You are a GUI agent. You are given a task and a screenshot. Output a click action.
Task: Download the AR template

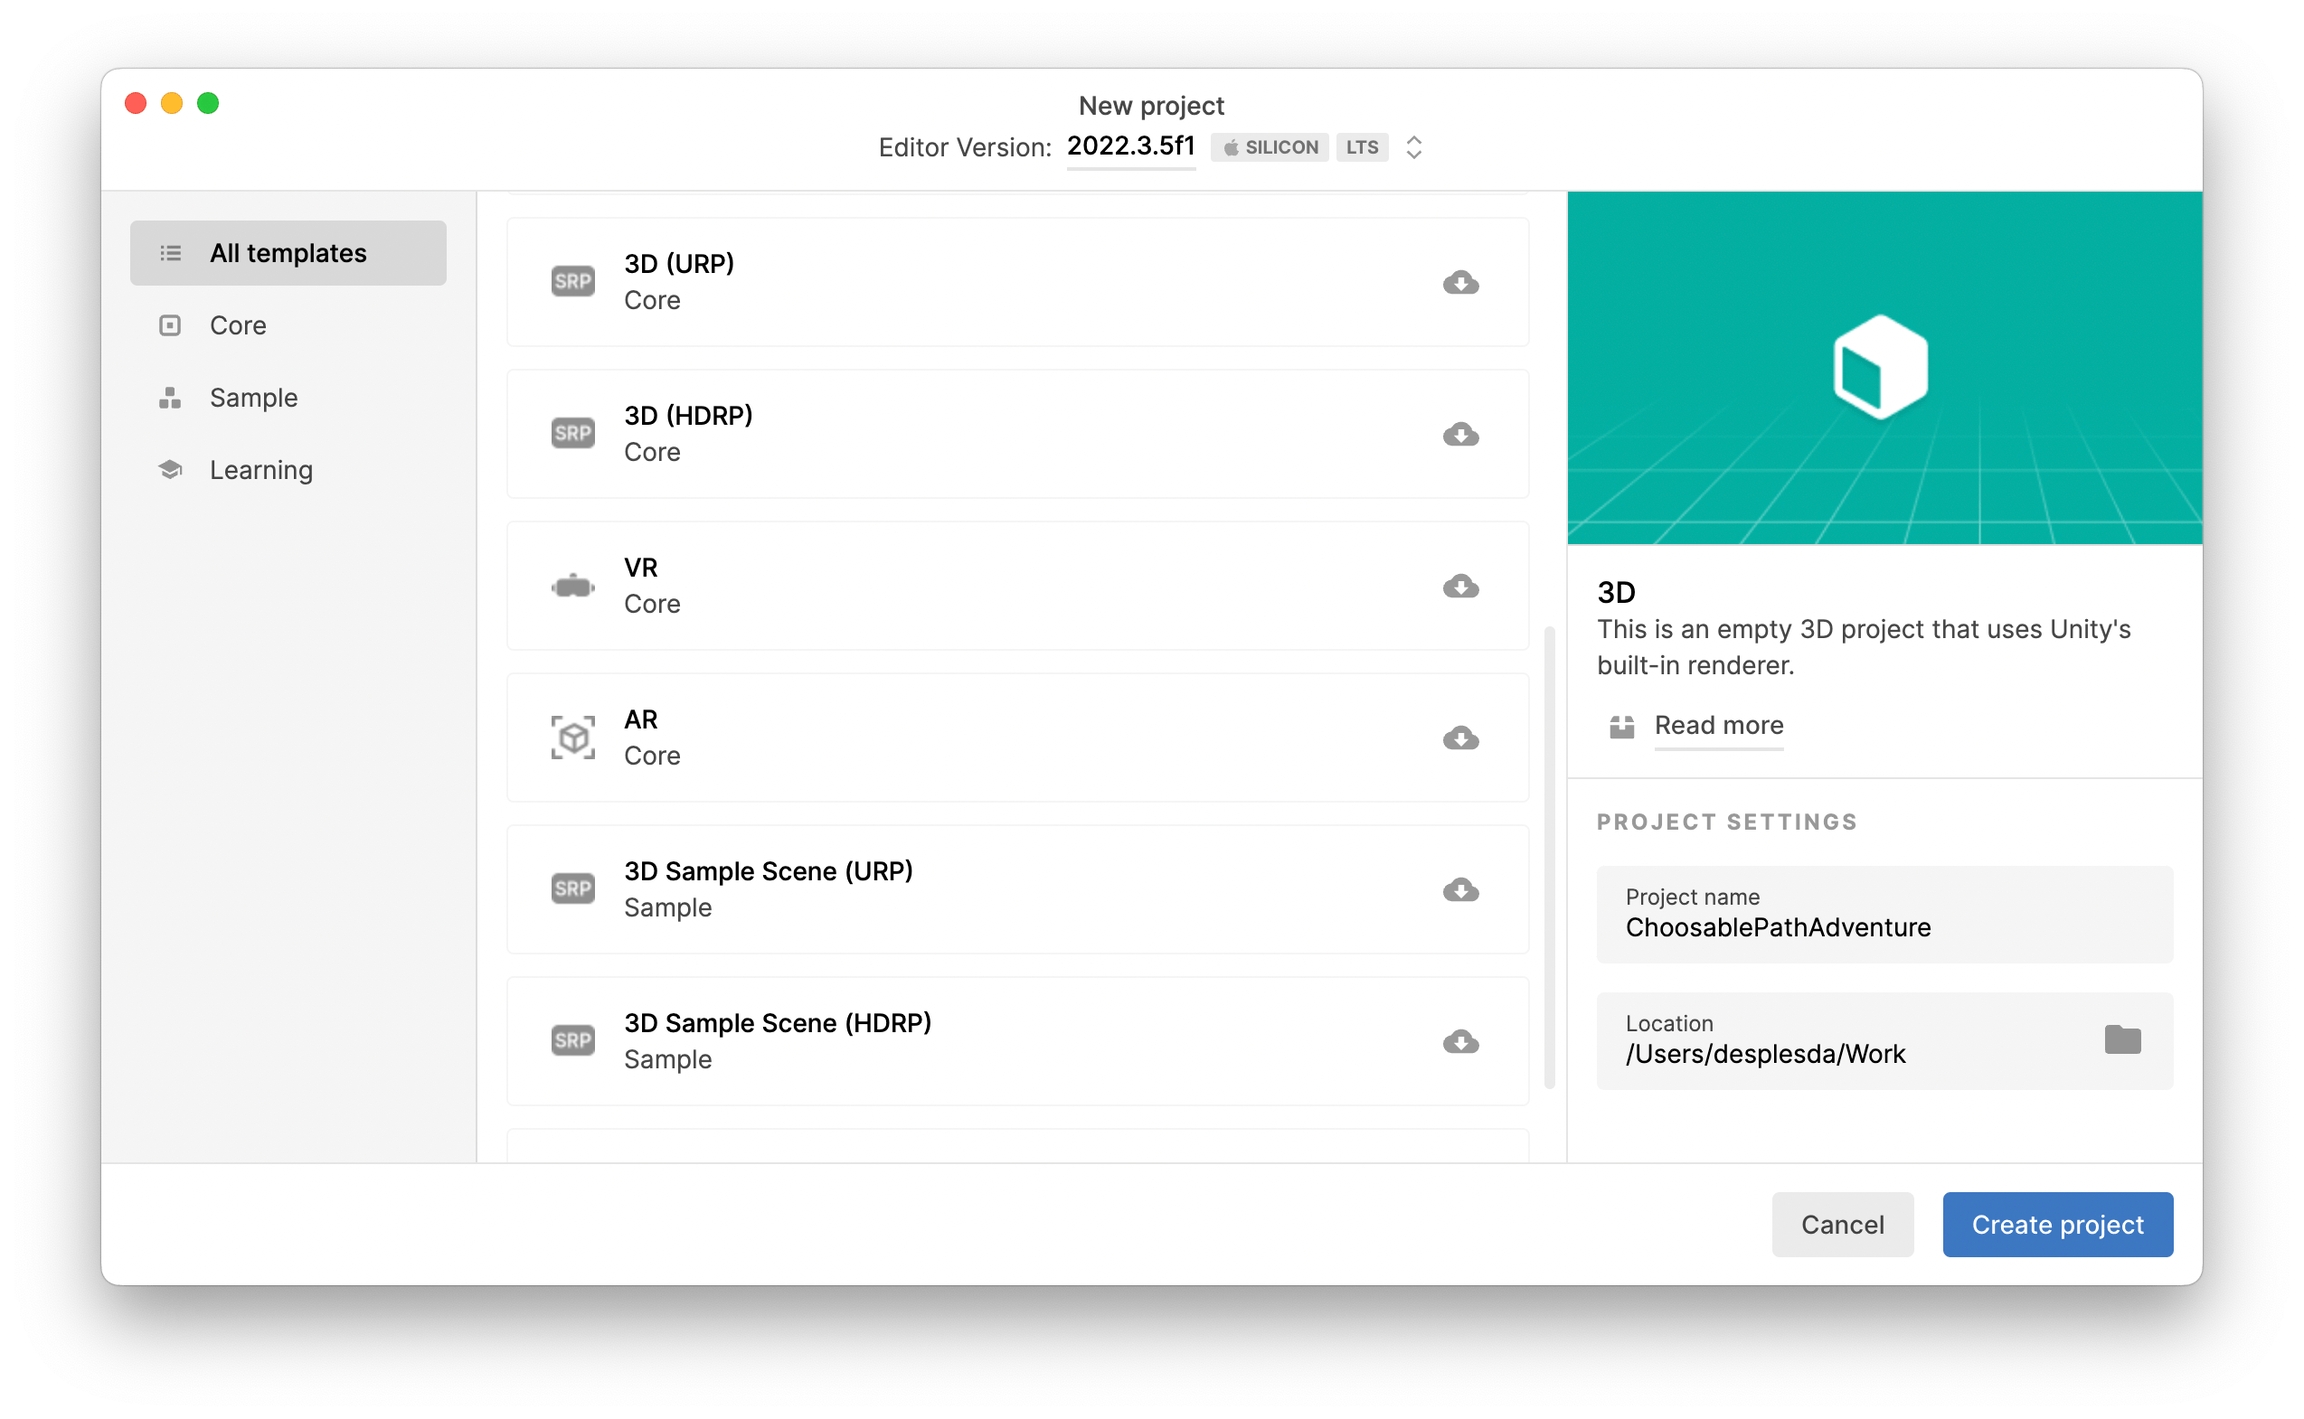pyautogui.click(x=1460, y=738)
